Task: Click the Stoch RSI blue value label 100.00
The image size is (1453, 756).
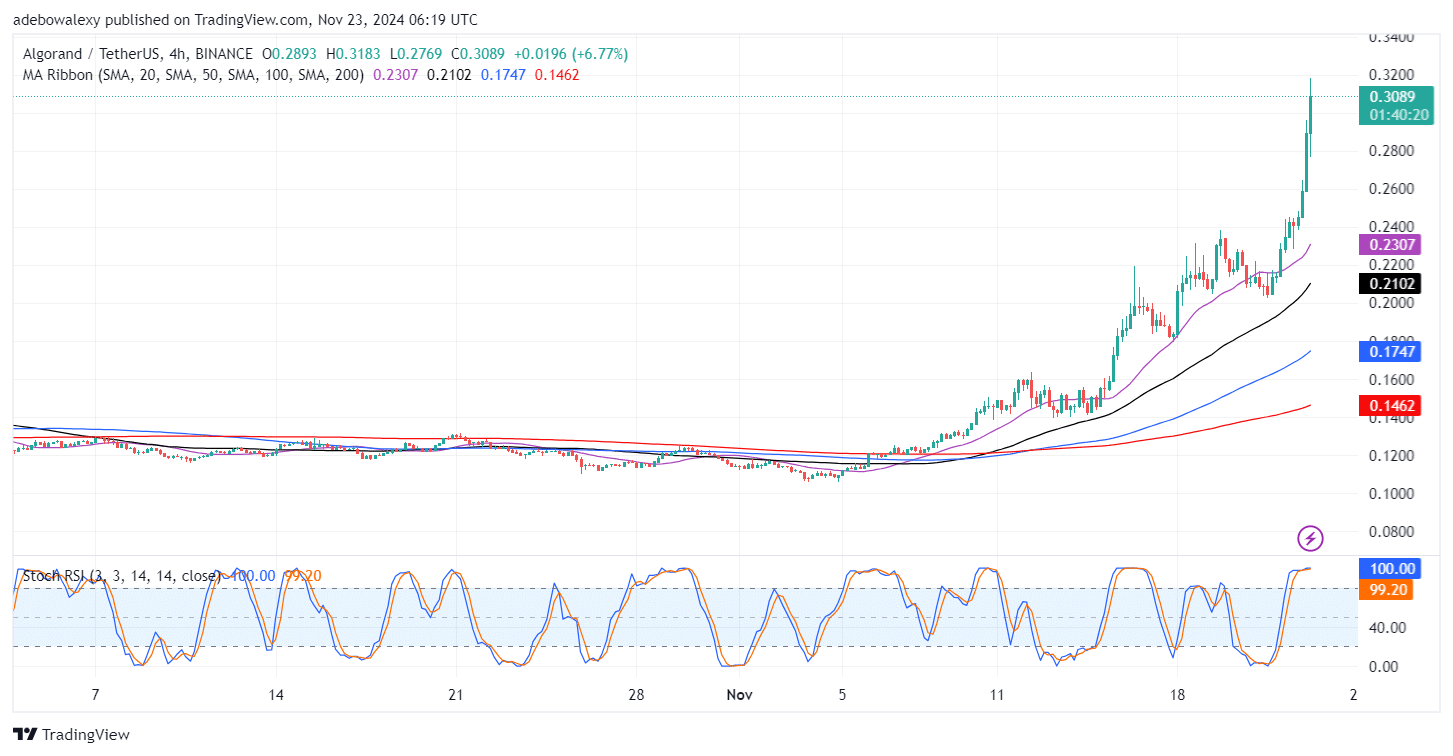Action: (1391, 568)
